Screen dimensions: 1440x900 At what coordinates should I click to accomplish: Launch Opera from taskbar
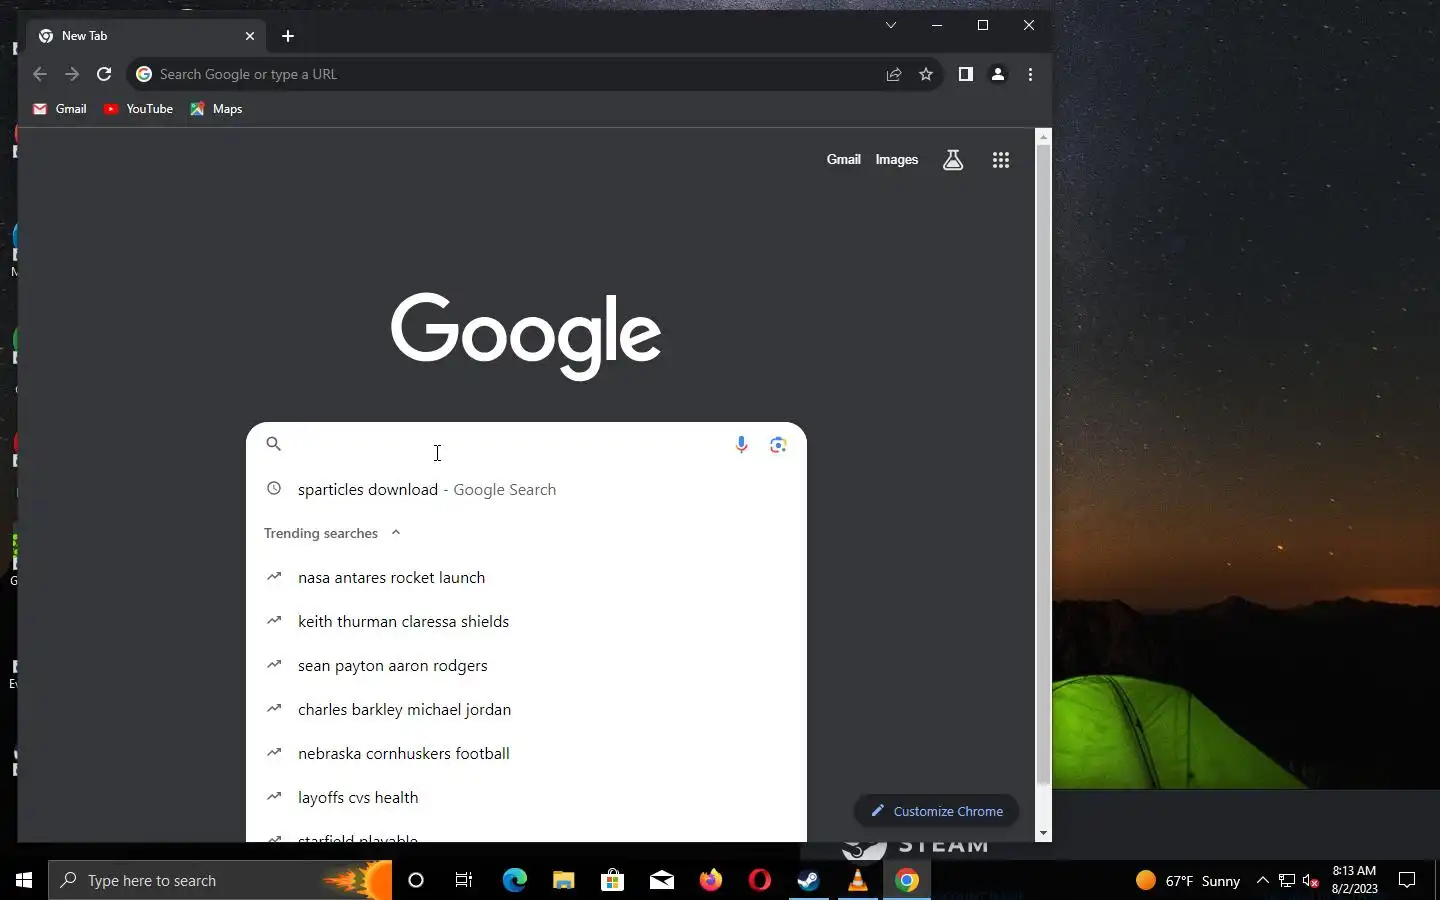point(759,880)
